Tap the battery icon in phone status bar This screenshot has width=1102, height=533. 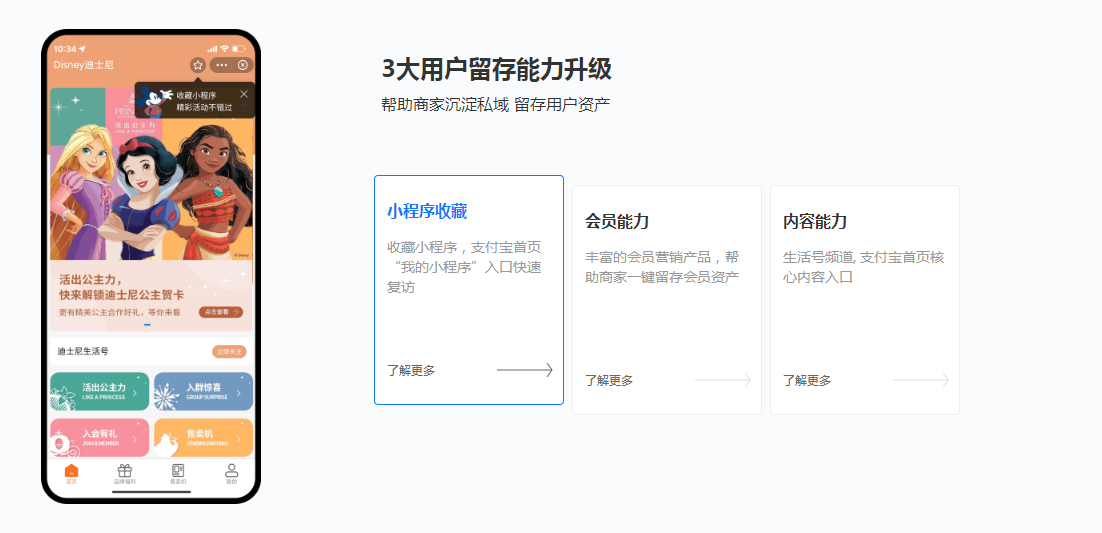click(239, 49)
